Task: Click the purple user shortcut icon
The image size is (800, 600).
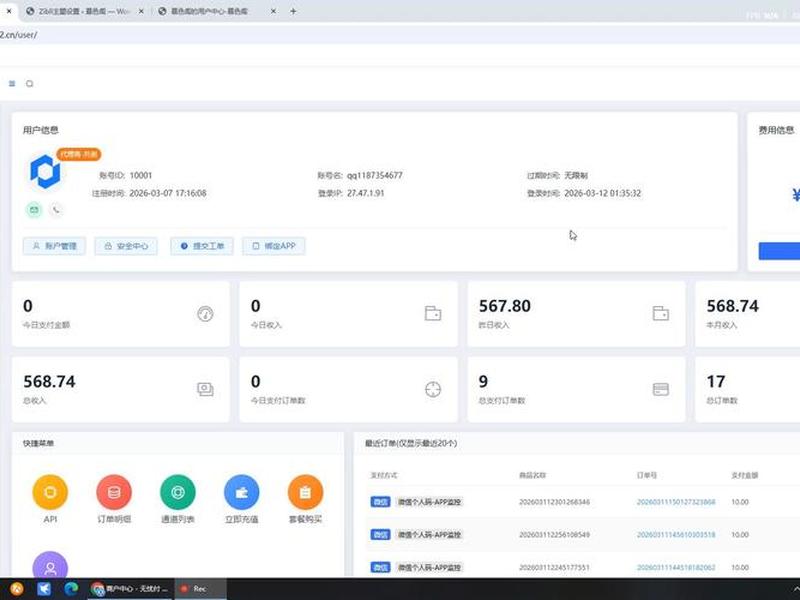Action: coord(50,565)
